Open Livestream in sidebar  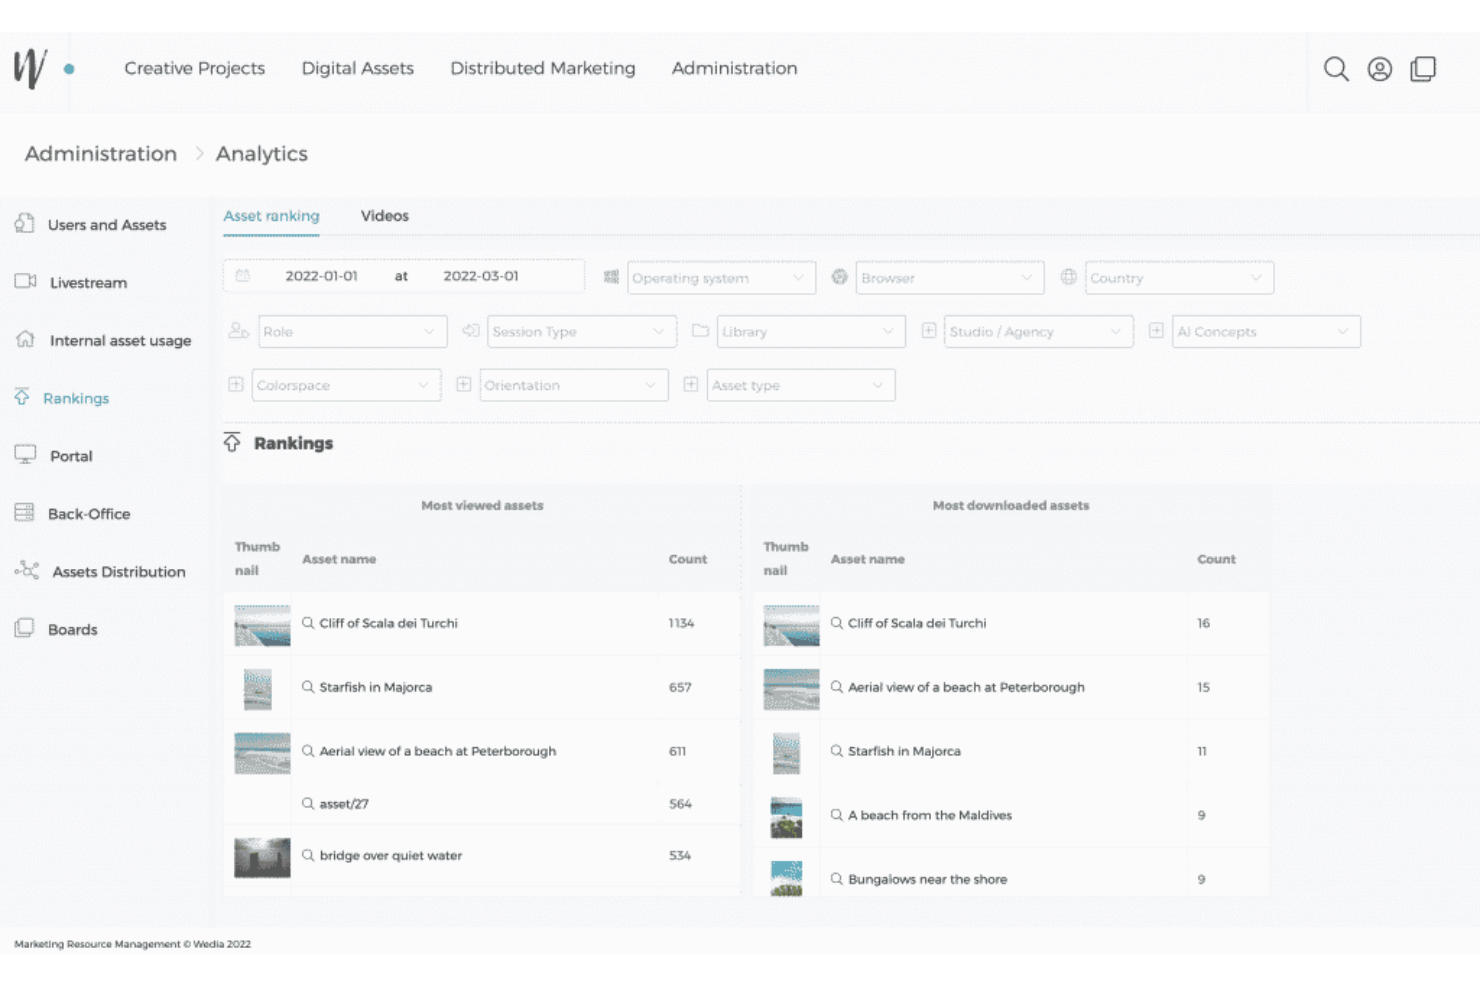tap(89, 283)
